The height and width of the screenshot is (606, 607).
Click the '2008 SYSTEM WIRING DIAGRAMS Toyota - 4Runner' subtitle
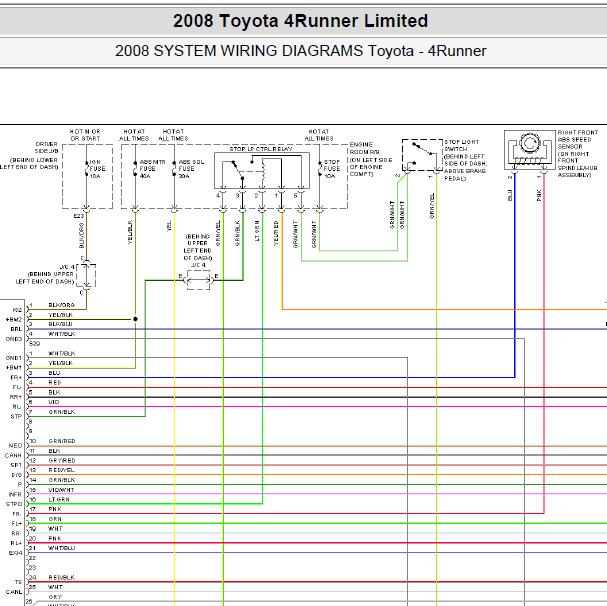click(x=300, y=51)
